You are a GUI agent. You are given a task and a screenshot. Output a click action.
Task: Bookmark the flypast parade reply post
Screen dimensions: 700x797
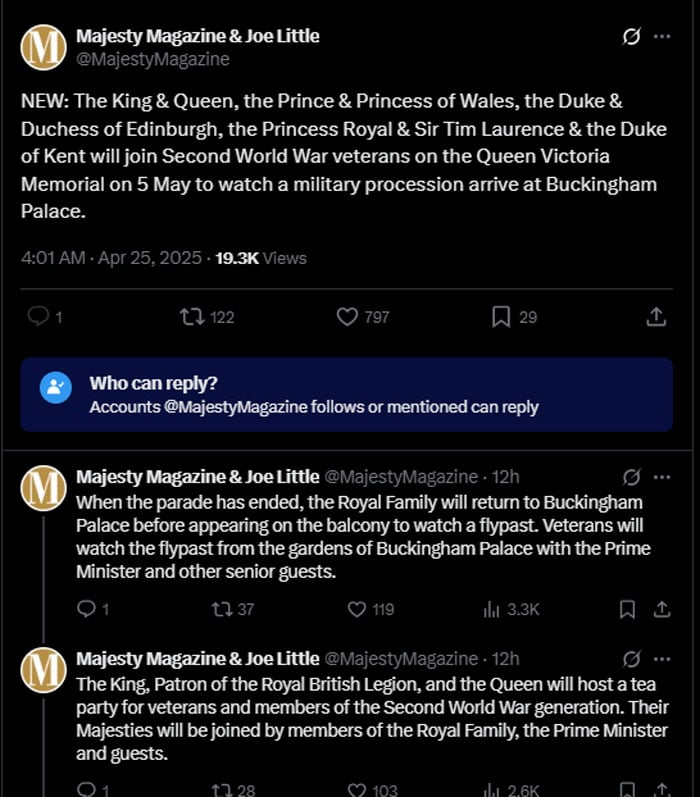point(627,609)
